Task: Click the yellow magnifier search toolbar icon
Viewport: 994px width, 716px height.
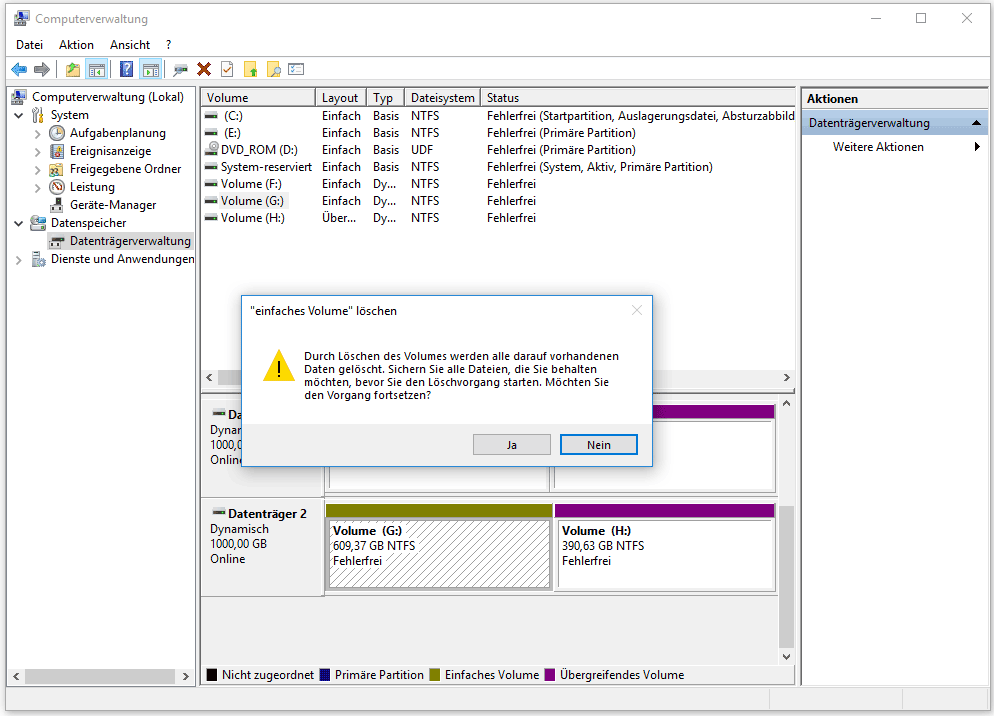Action: (x=273, y=69)
